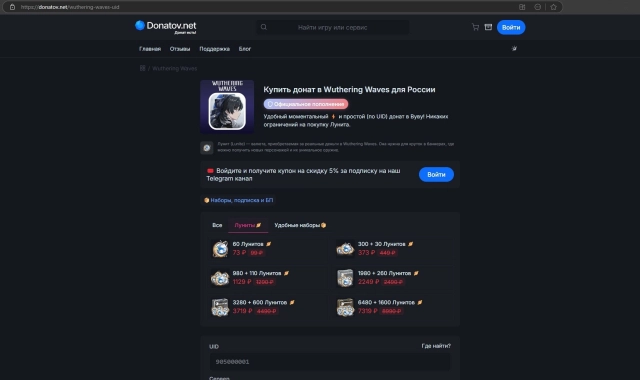Switch to the Удобные наборы tab
This screenshot has width=640, height=380.
click(300, 225)
